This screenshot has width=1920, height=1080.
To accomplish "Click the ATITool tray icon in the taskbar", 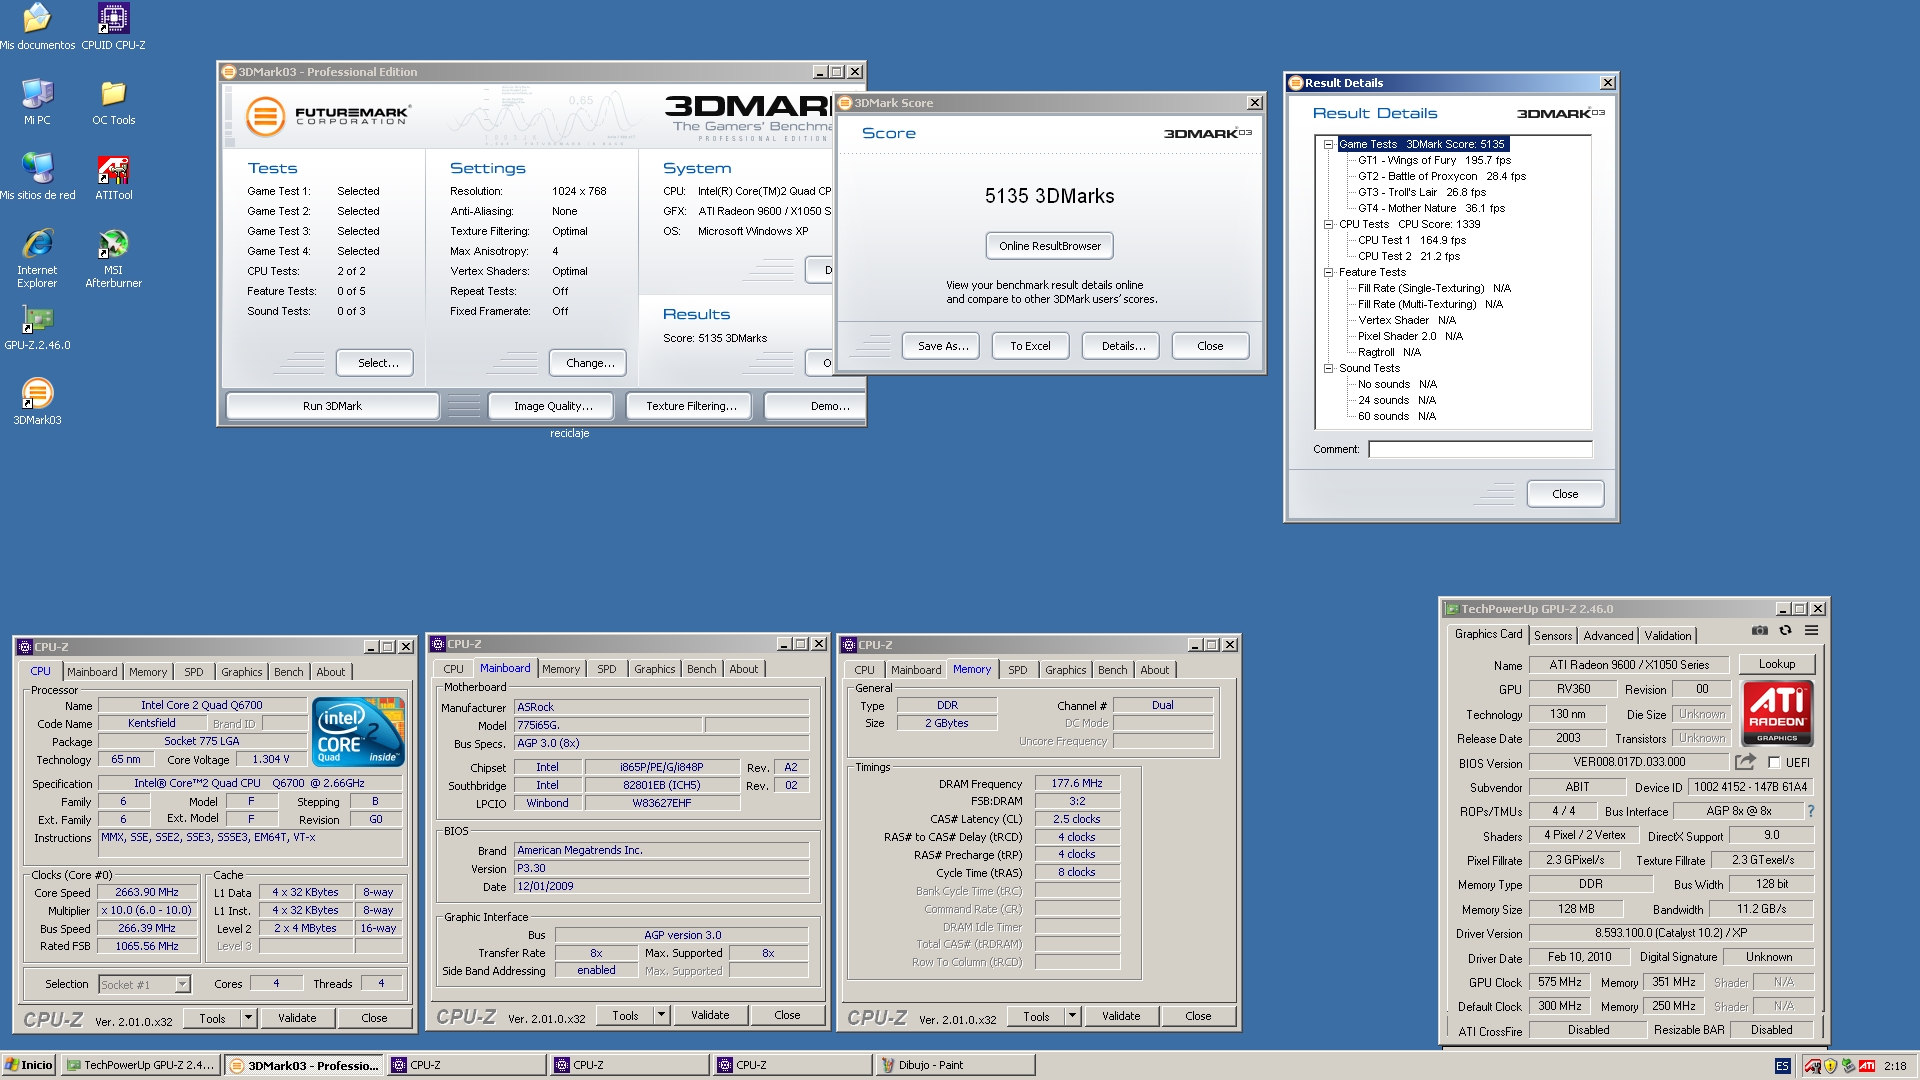I will pyautogui.click(x=1813, y=1066).
